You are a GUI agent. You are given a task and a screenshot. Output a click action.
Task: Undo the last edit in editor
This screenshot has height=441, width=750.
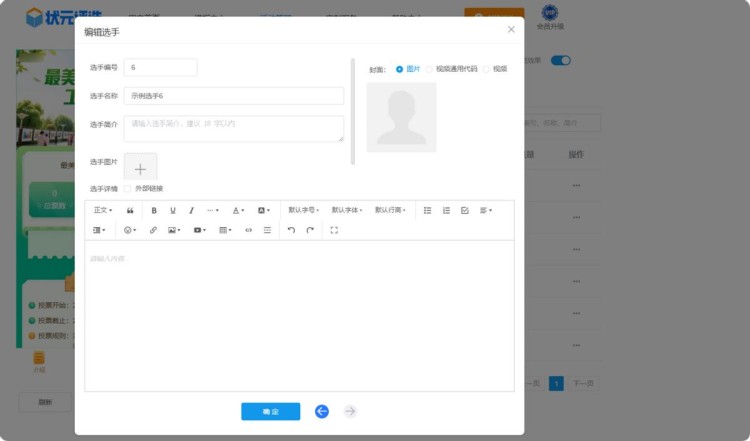tap(291, 230)
